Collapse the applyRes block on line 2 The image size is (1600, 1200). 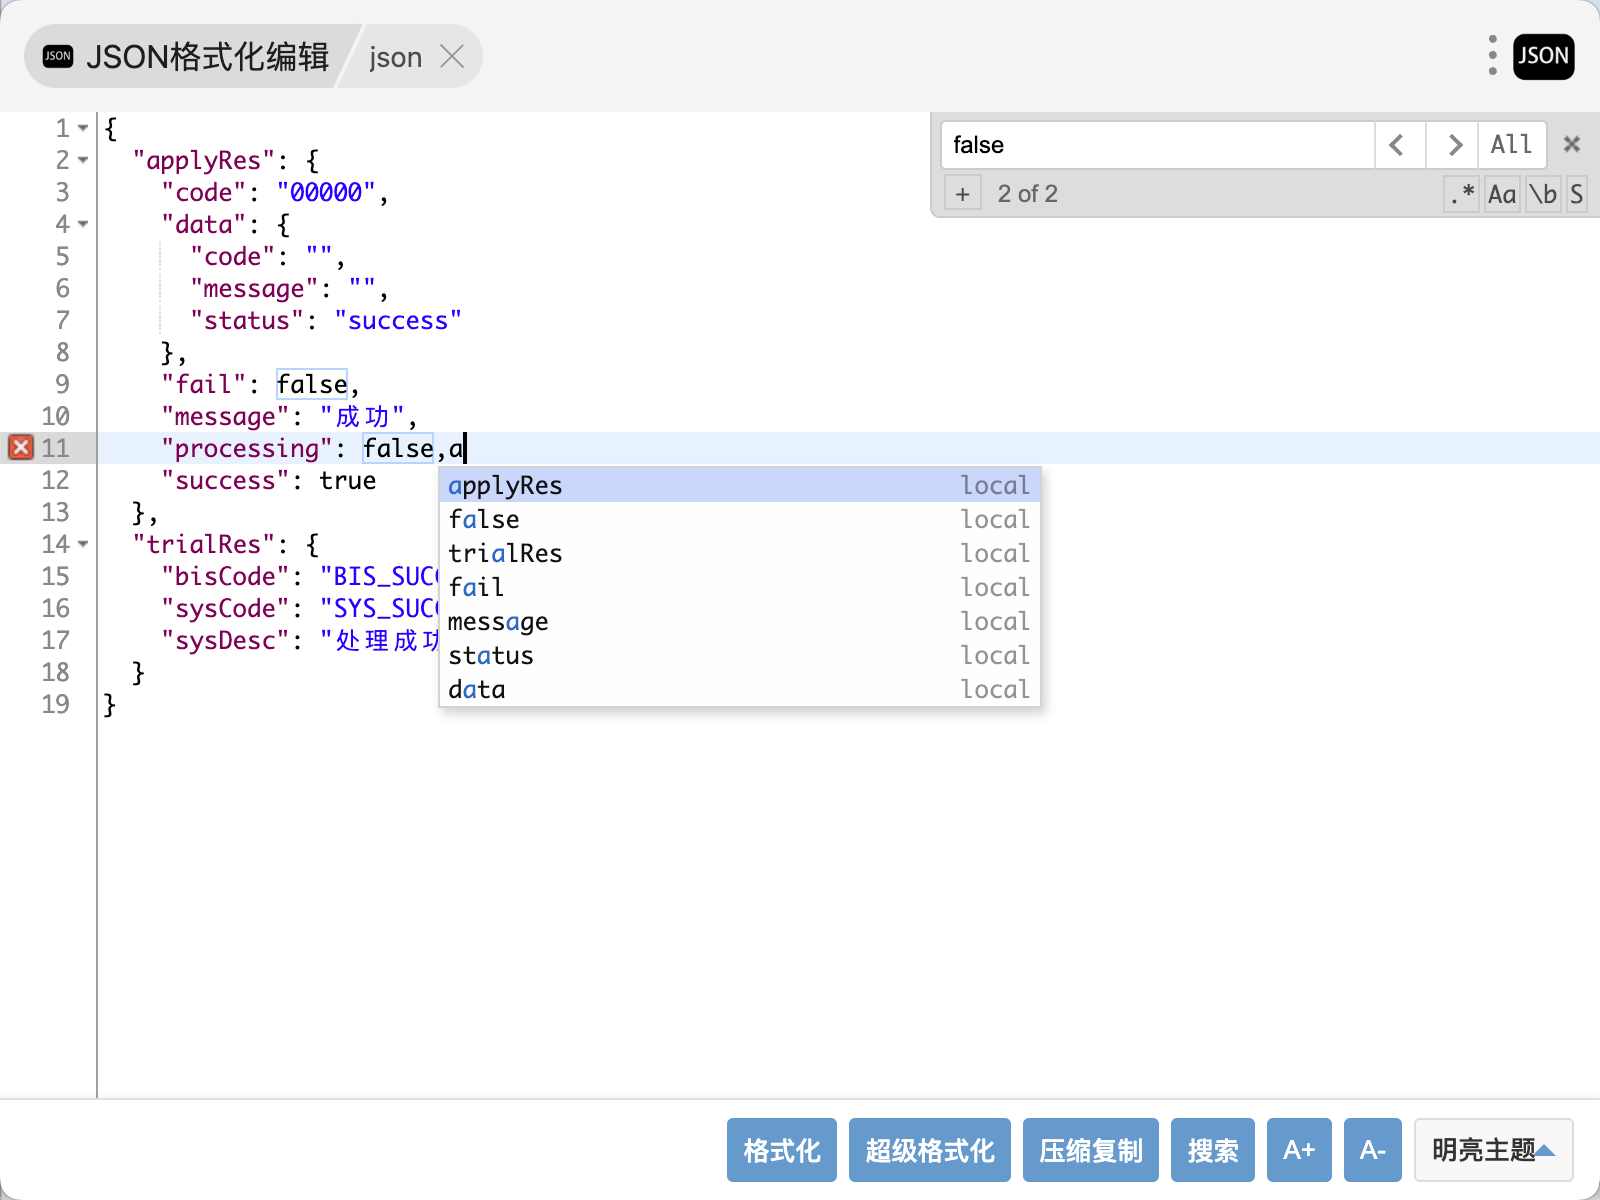click(x=83, y=160)
